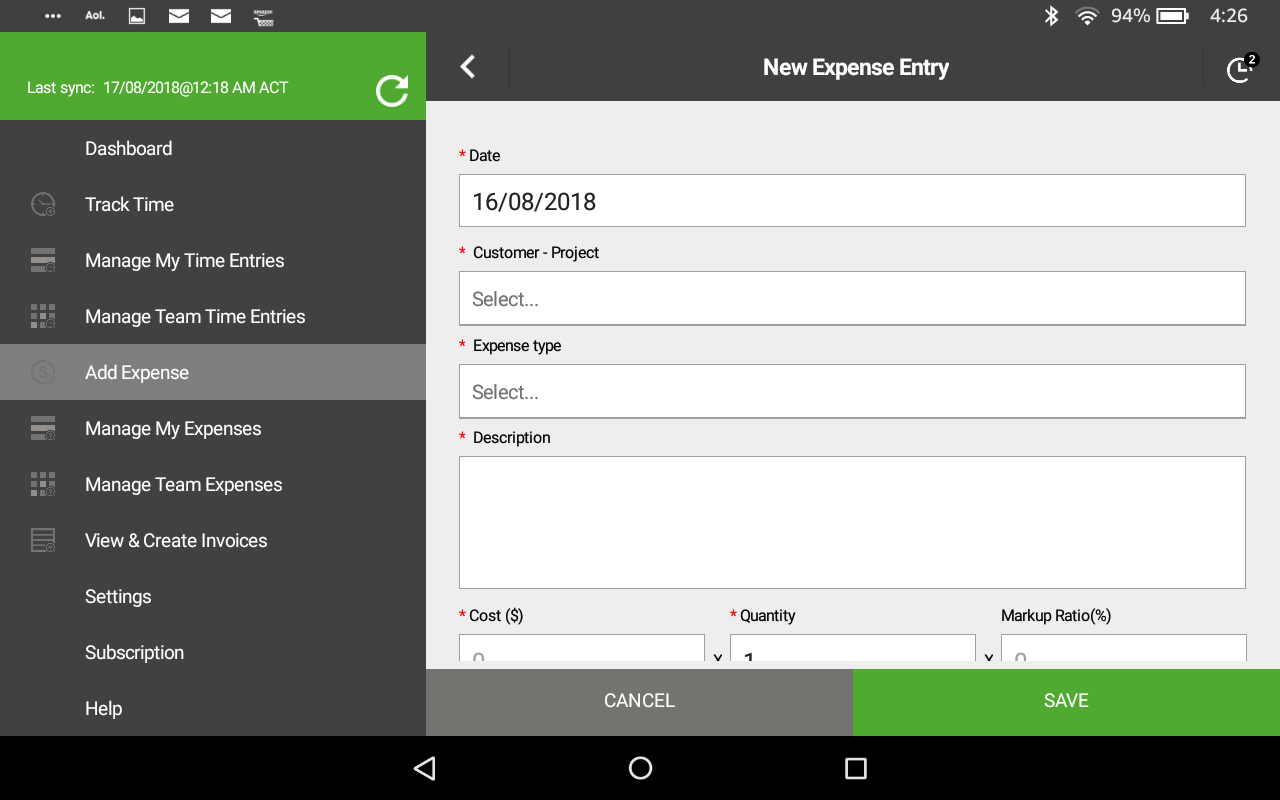Viewport: 1280px width, 800px height.
Task: Click the Add Expense dollar icon
Action: click(43, 372)
